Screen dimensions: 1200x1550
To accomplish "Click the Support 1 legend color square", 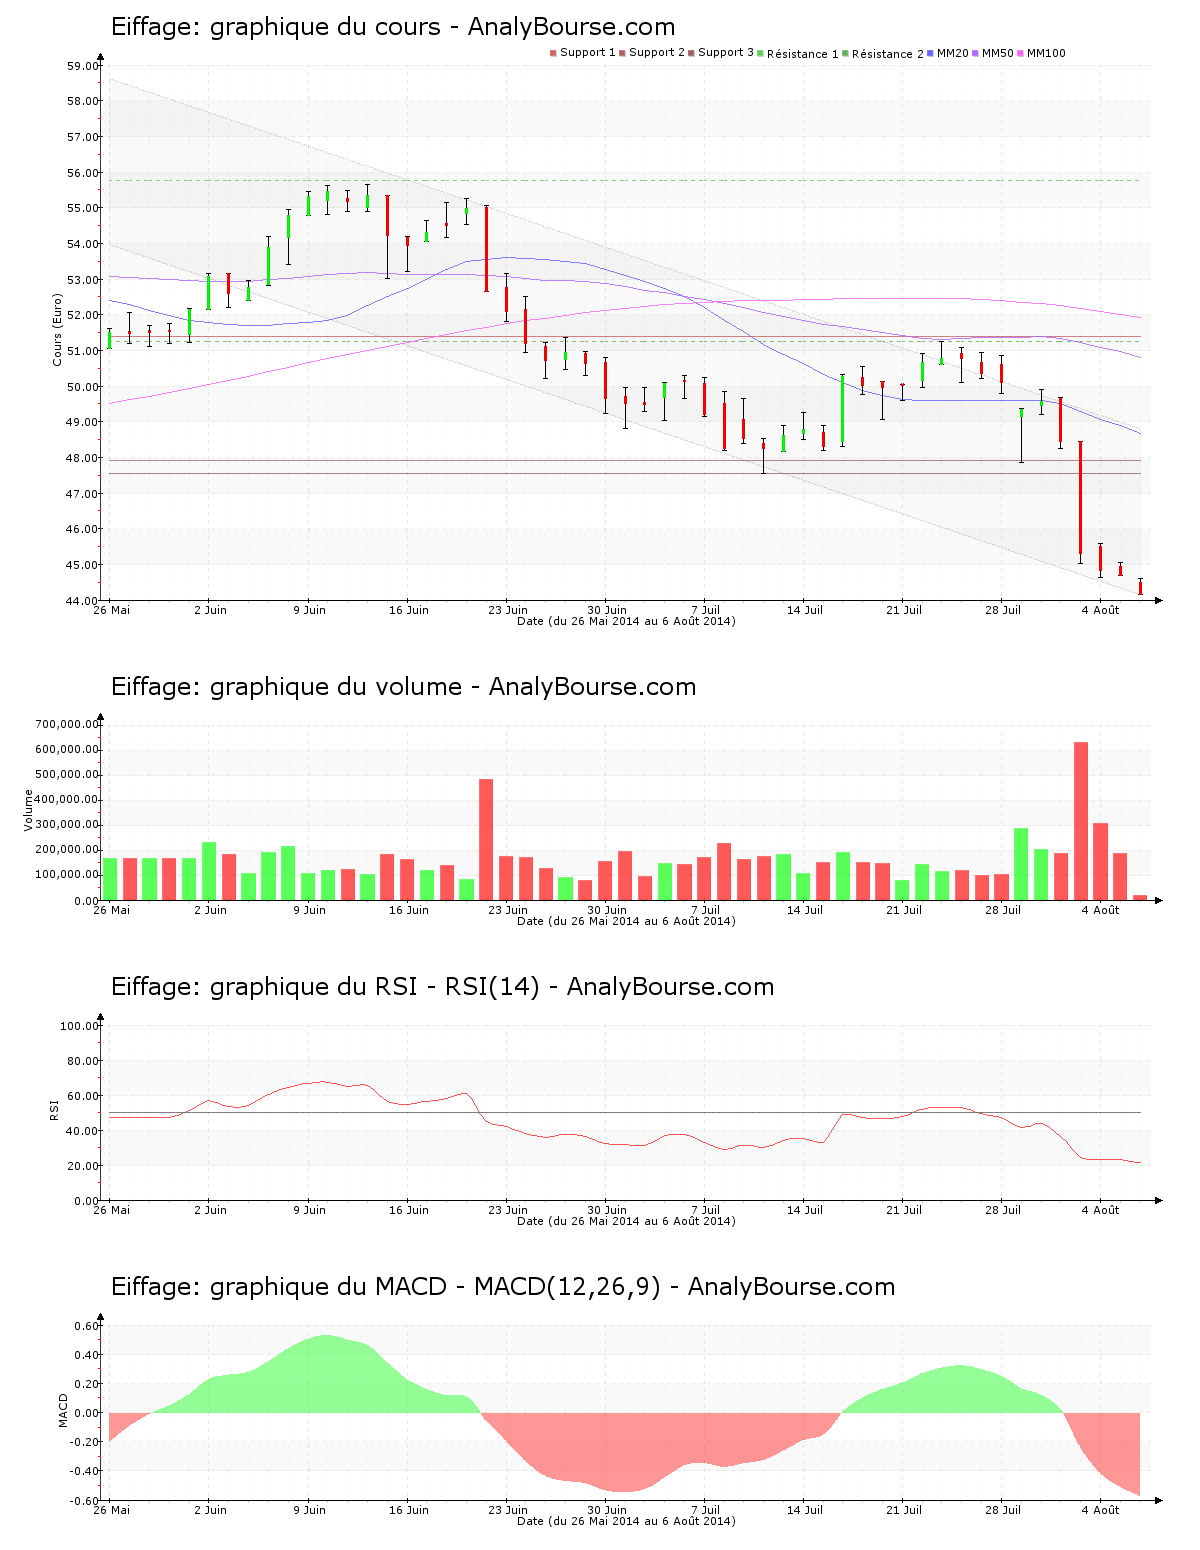I will click(553, 53).
